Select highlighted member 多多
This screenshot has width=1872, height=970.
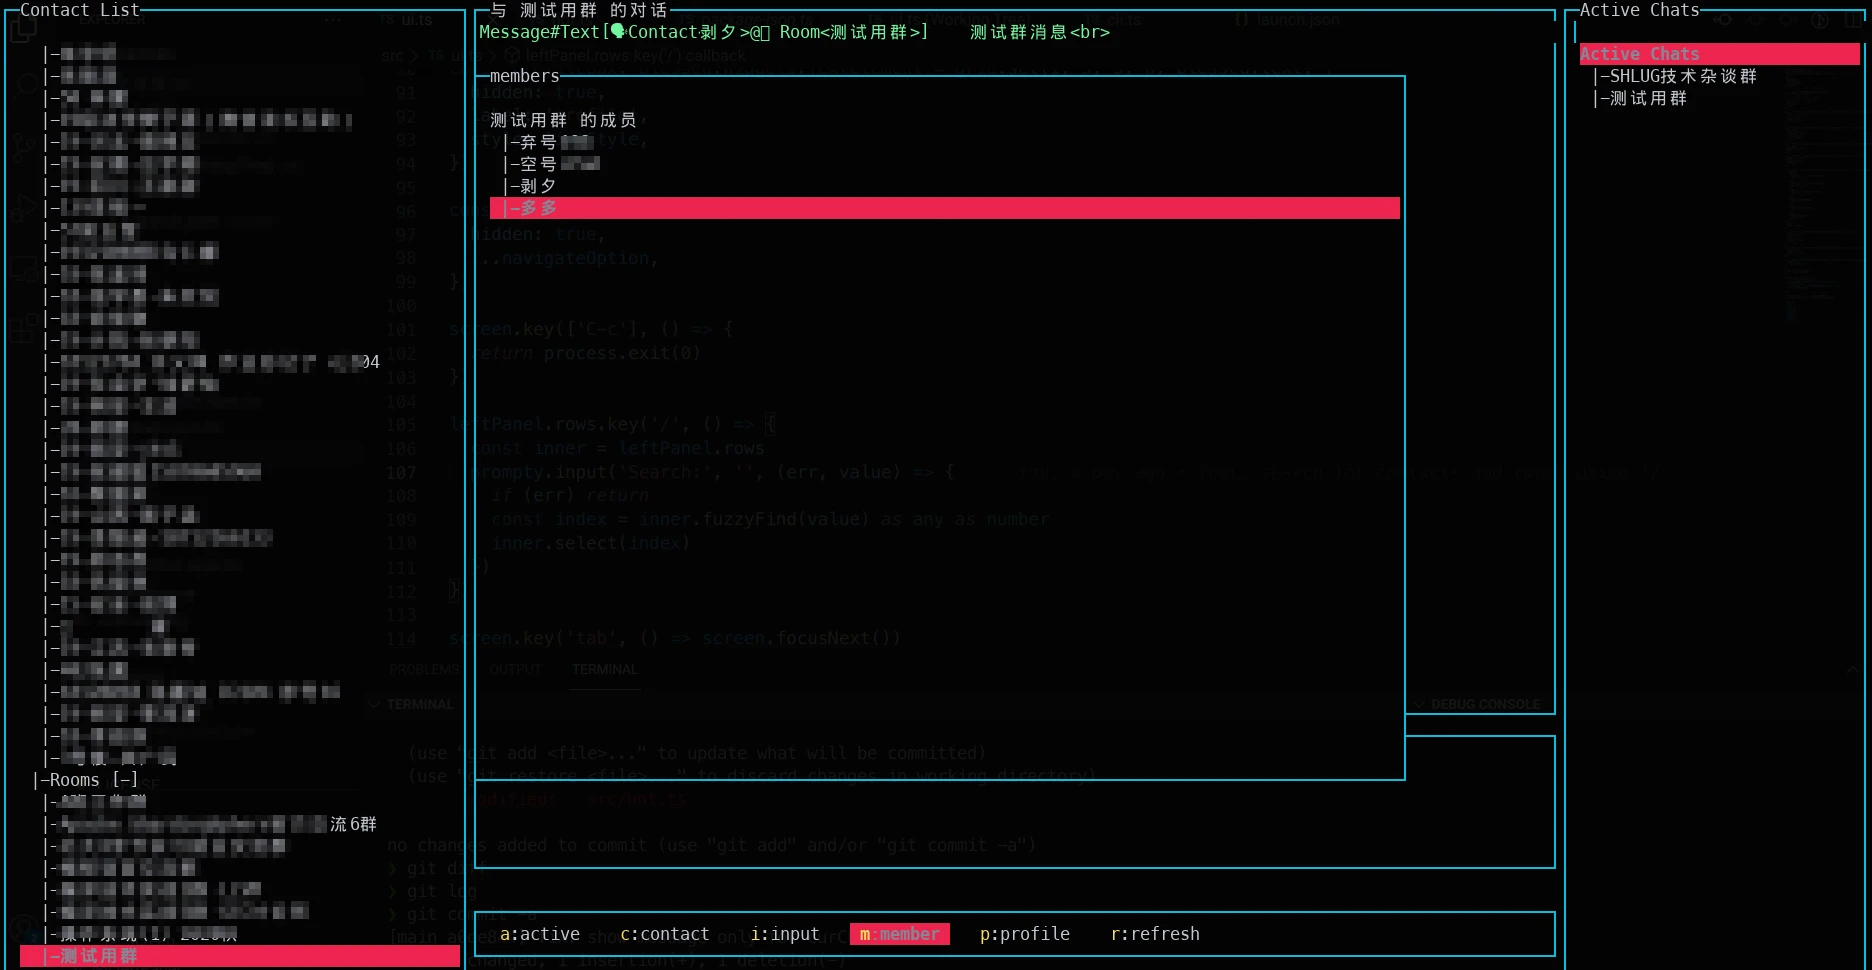[x=540, y=208]
